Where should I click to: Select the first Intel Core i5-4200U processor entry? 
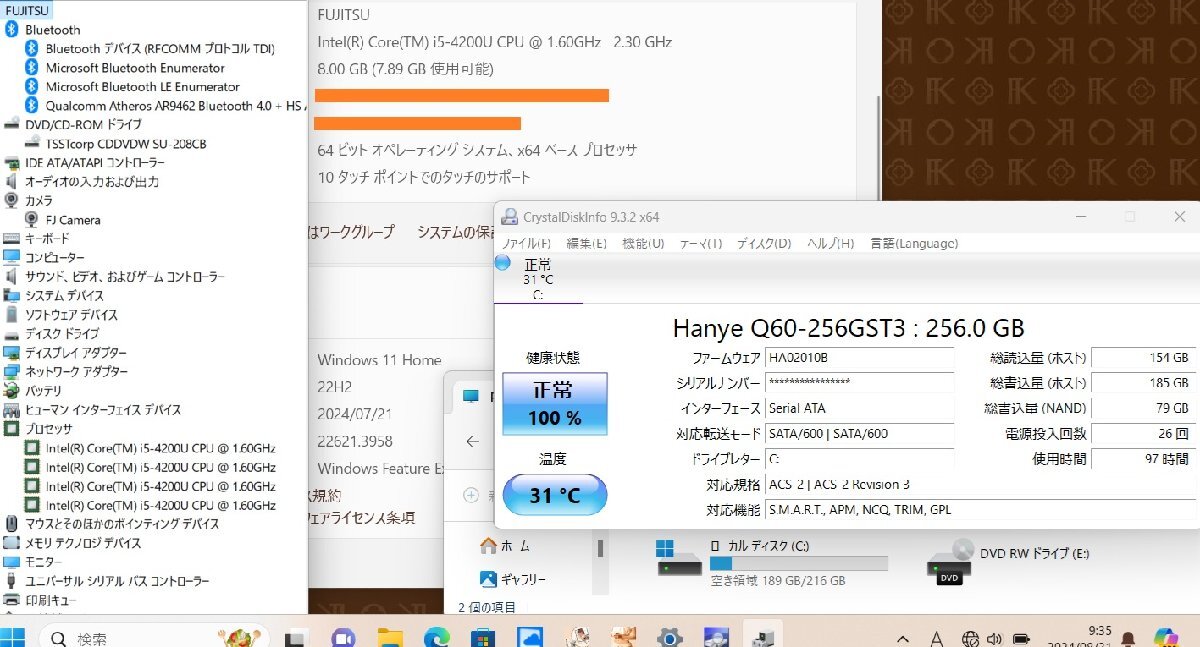point(161,448)
